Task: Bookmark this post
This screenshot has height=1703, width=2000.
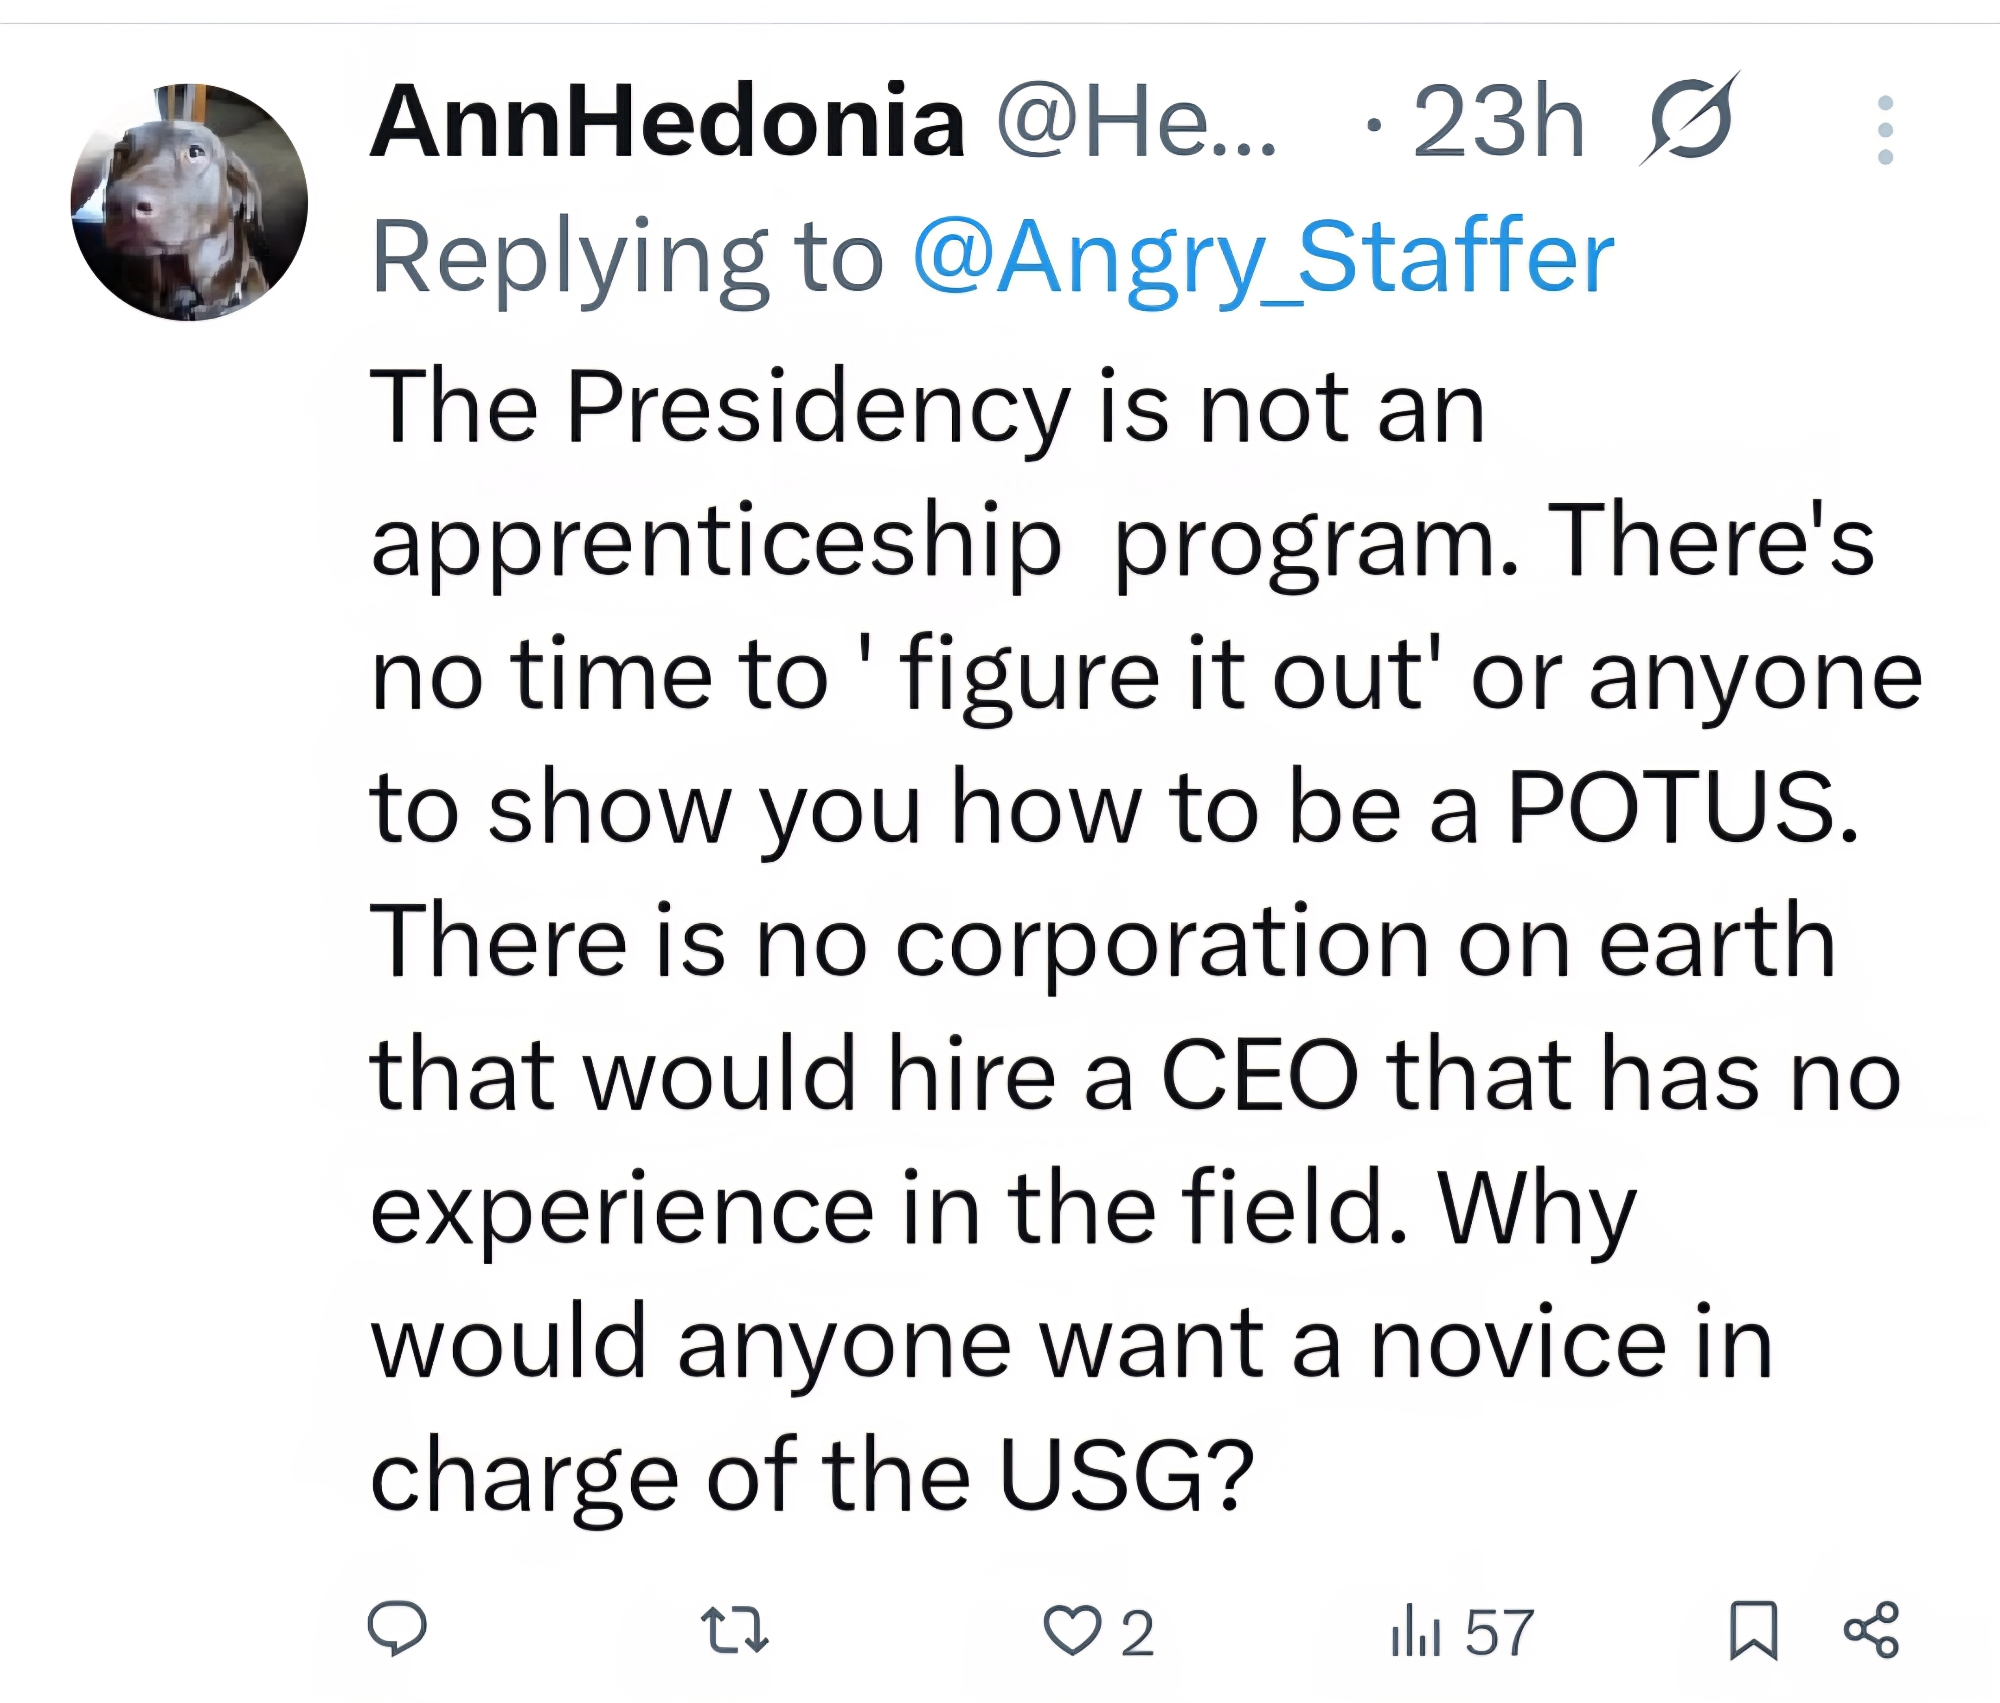Action: [1753, 1631]
